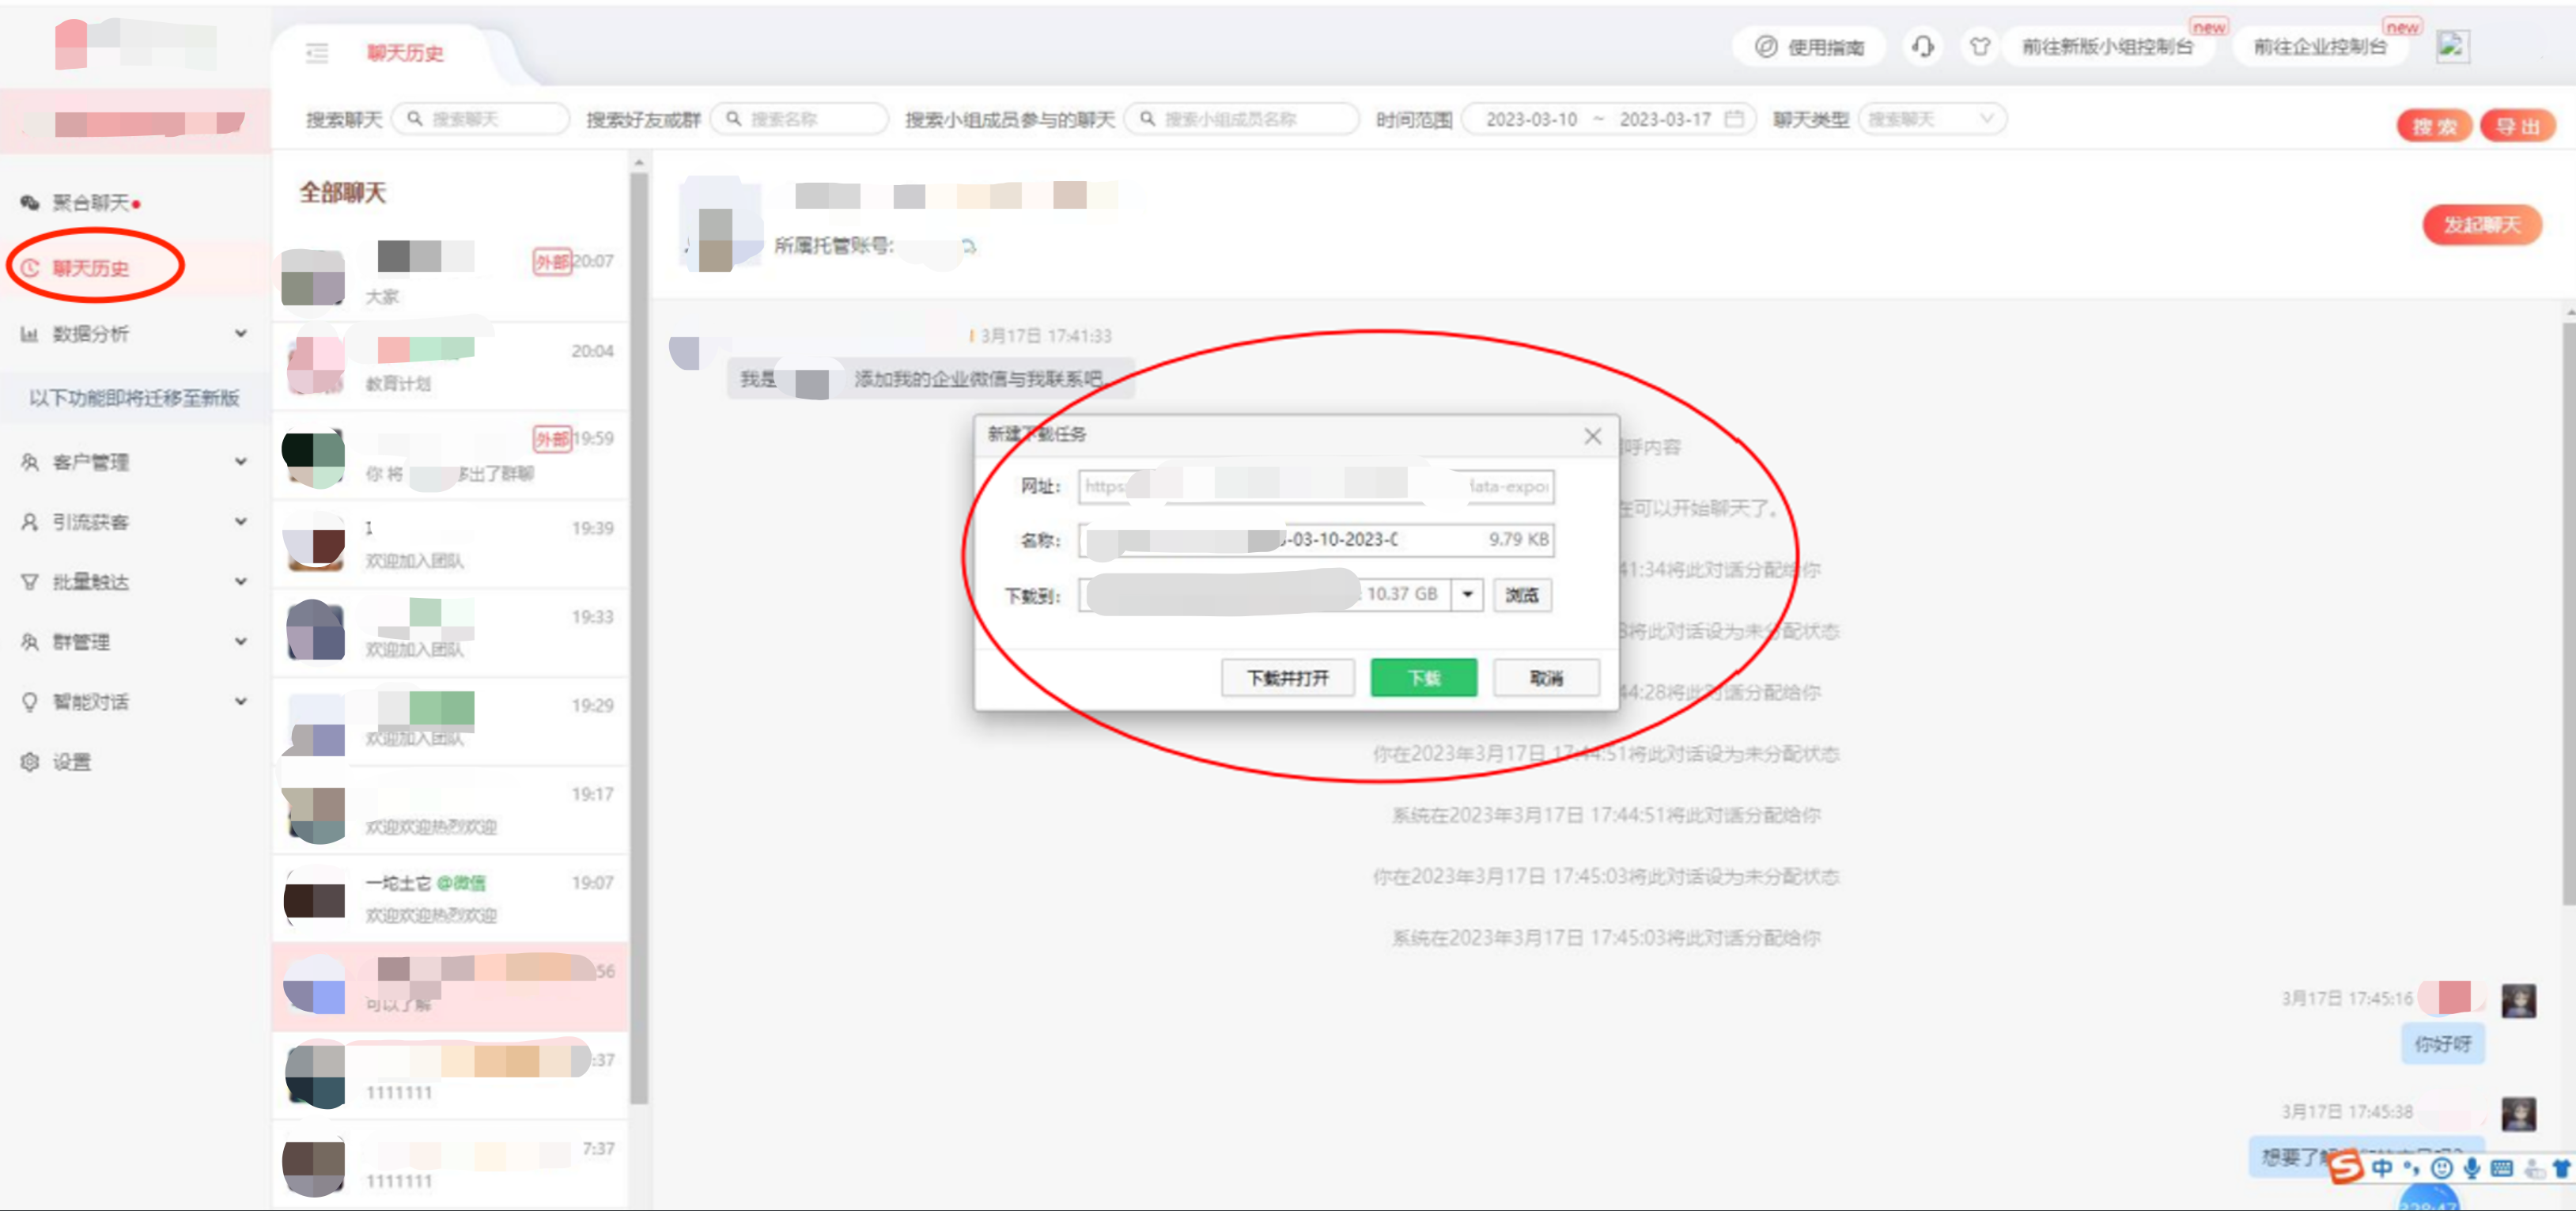Open the 20:04 教育计划 chat
The height and width of the screenshot is (1211, 2576).
point(450,366)
